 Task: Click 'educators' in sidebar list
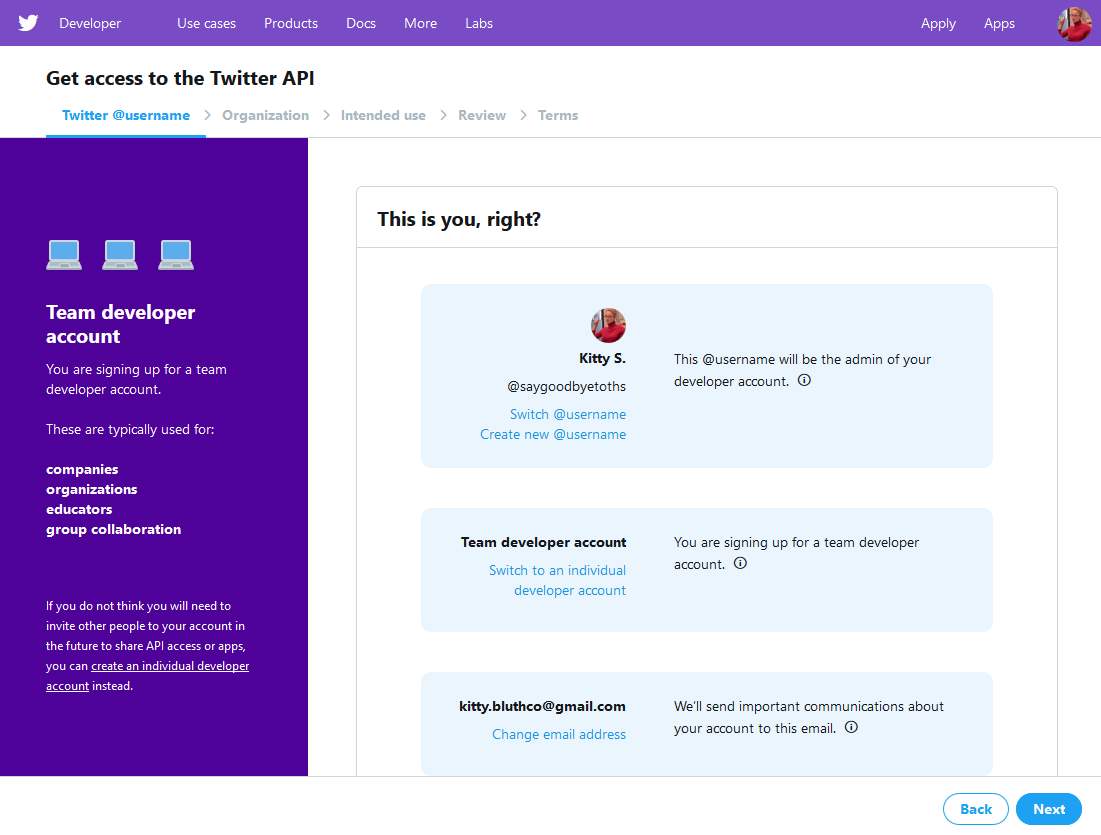79,509
